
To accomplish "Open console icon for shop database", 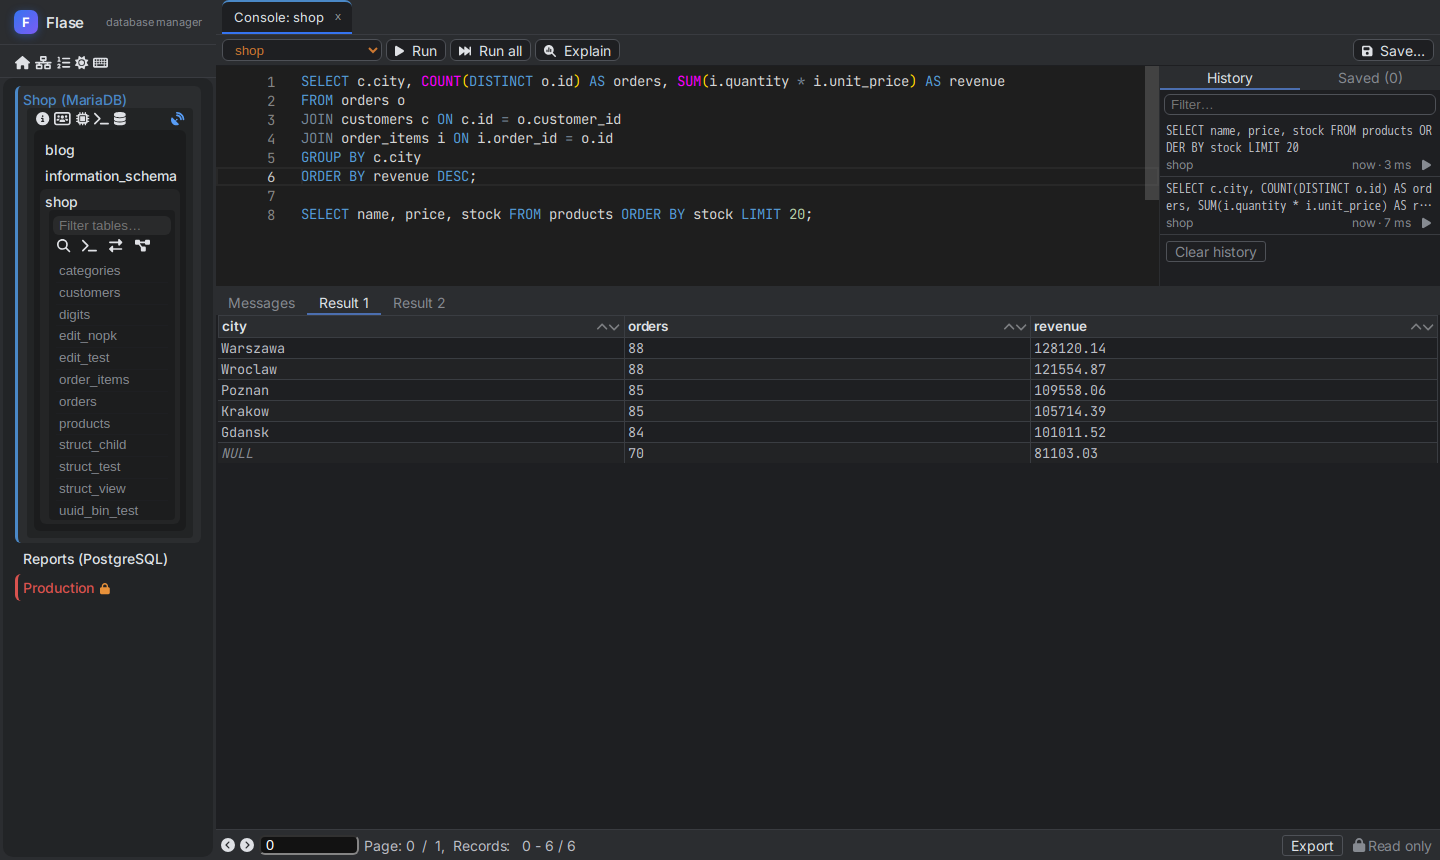I will pyautogui.click(x=89, y=246).
